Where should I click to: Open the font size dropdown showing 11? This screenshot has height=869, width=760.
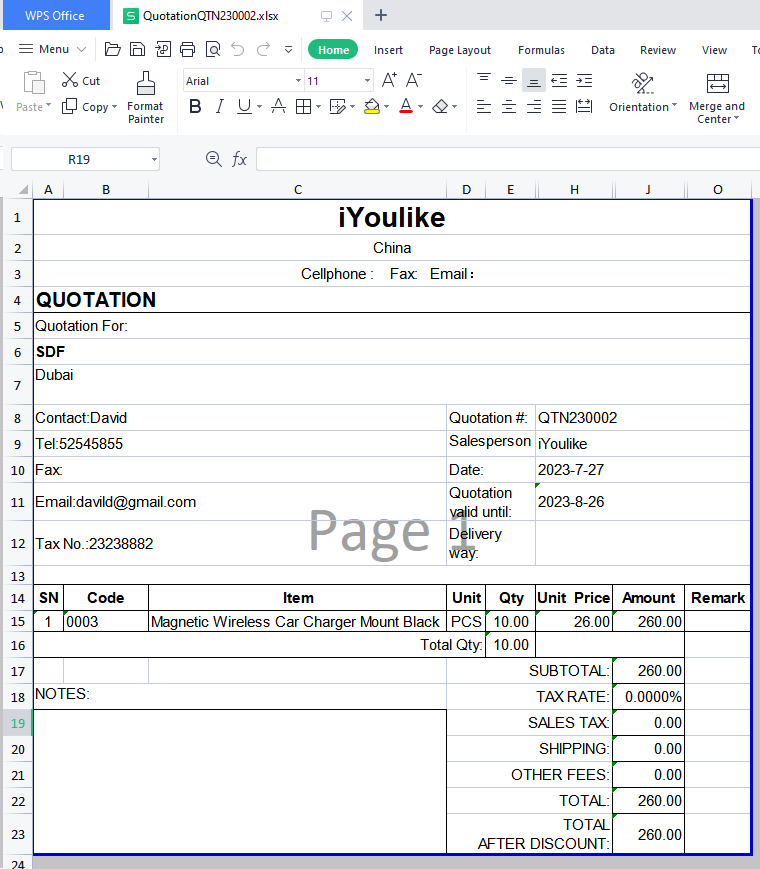(x=367, y=81)
